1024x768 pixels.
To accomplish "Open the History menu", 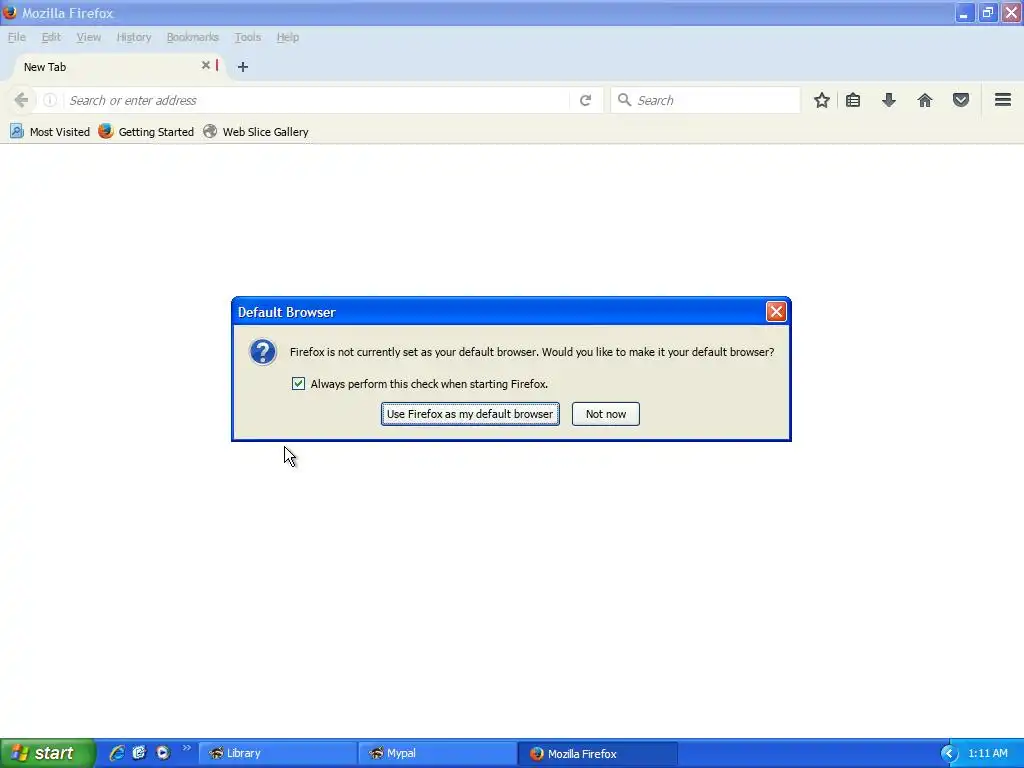I will coord(134,37).
